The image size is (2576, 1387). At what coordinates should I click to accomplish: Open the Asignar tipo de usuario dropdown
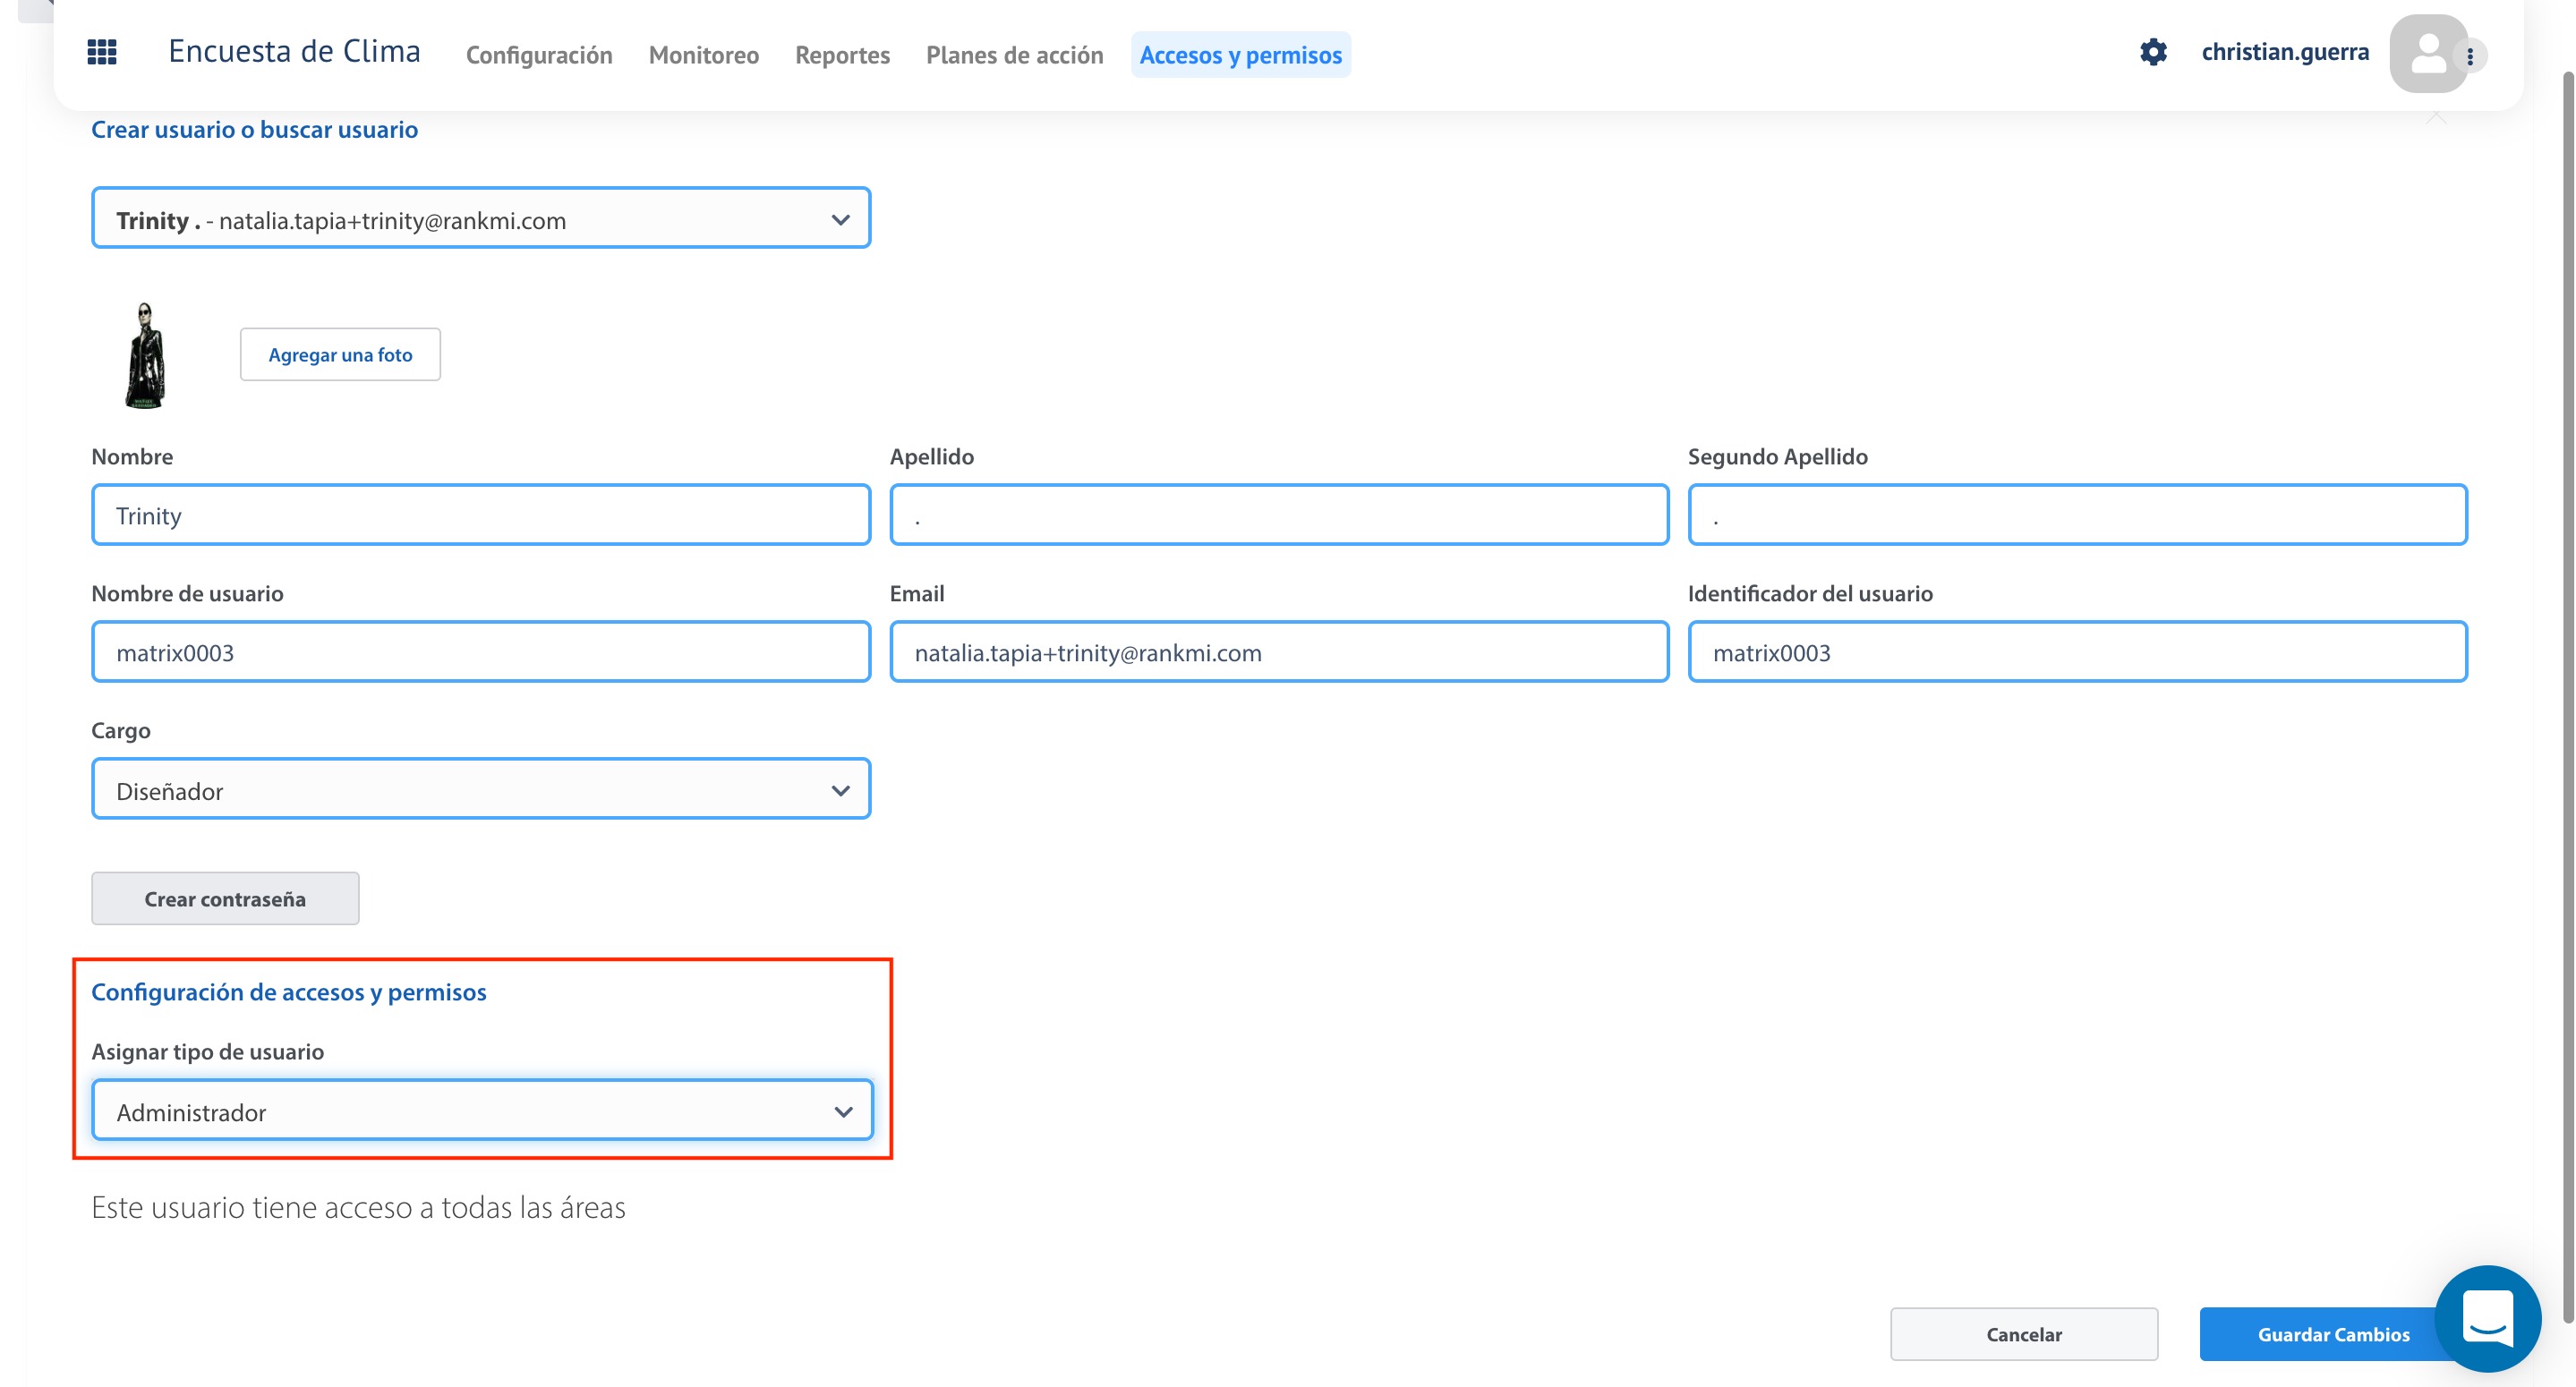(x=482, y=1110)
